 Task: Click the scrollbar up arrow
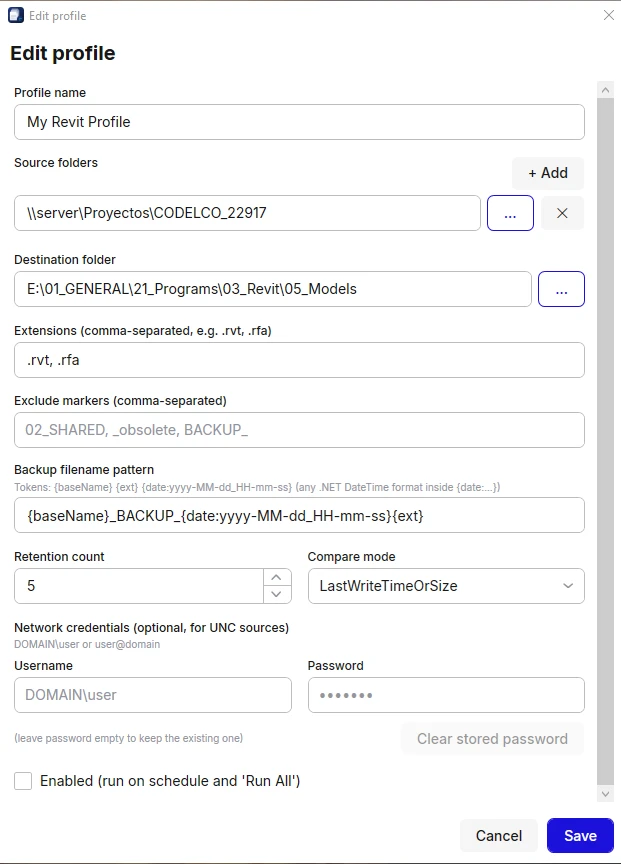(x=606, y=90)
